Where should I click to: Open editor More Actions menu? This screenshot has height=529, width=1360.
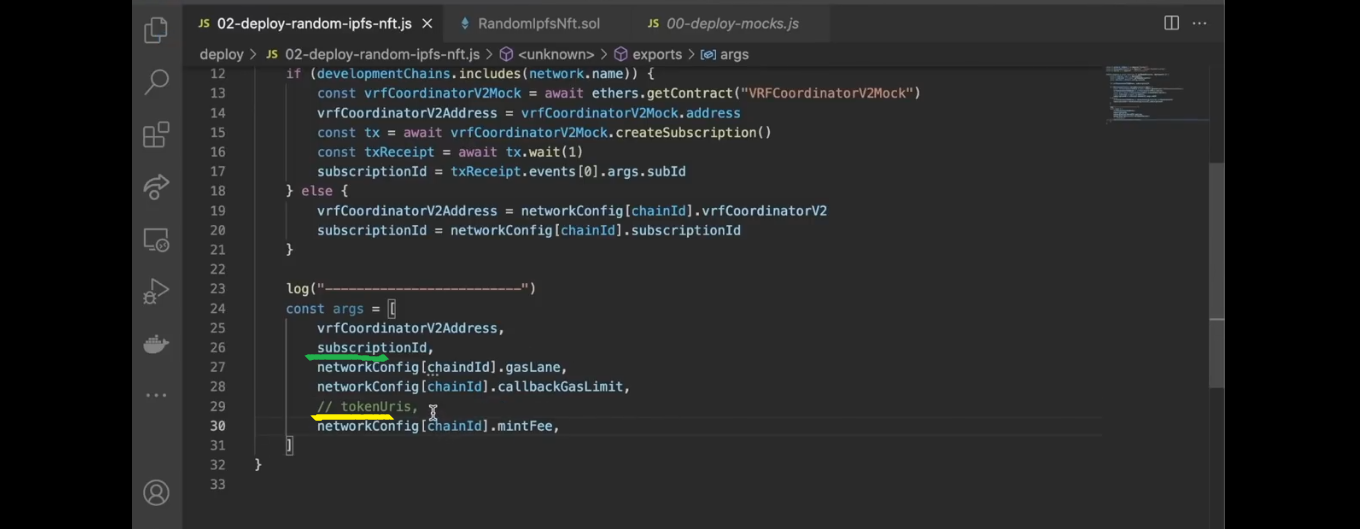point(1199,23)
